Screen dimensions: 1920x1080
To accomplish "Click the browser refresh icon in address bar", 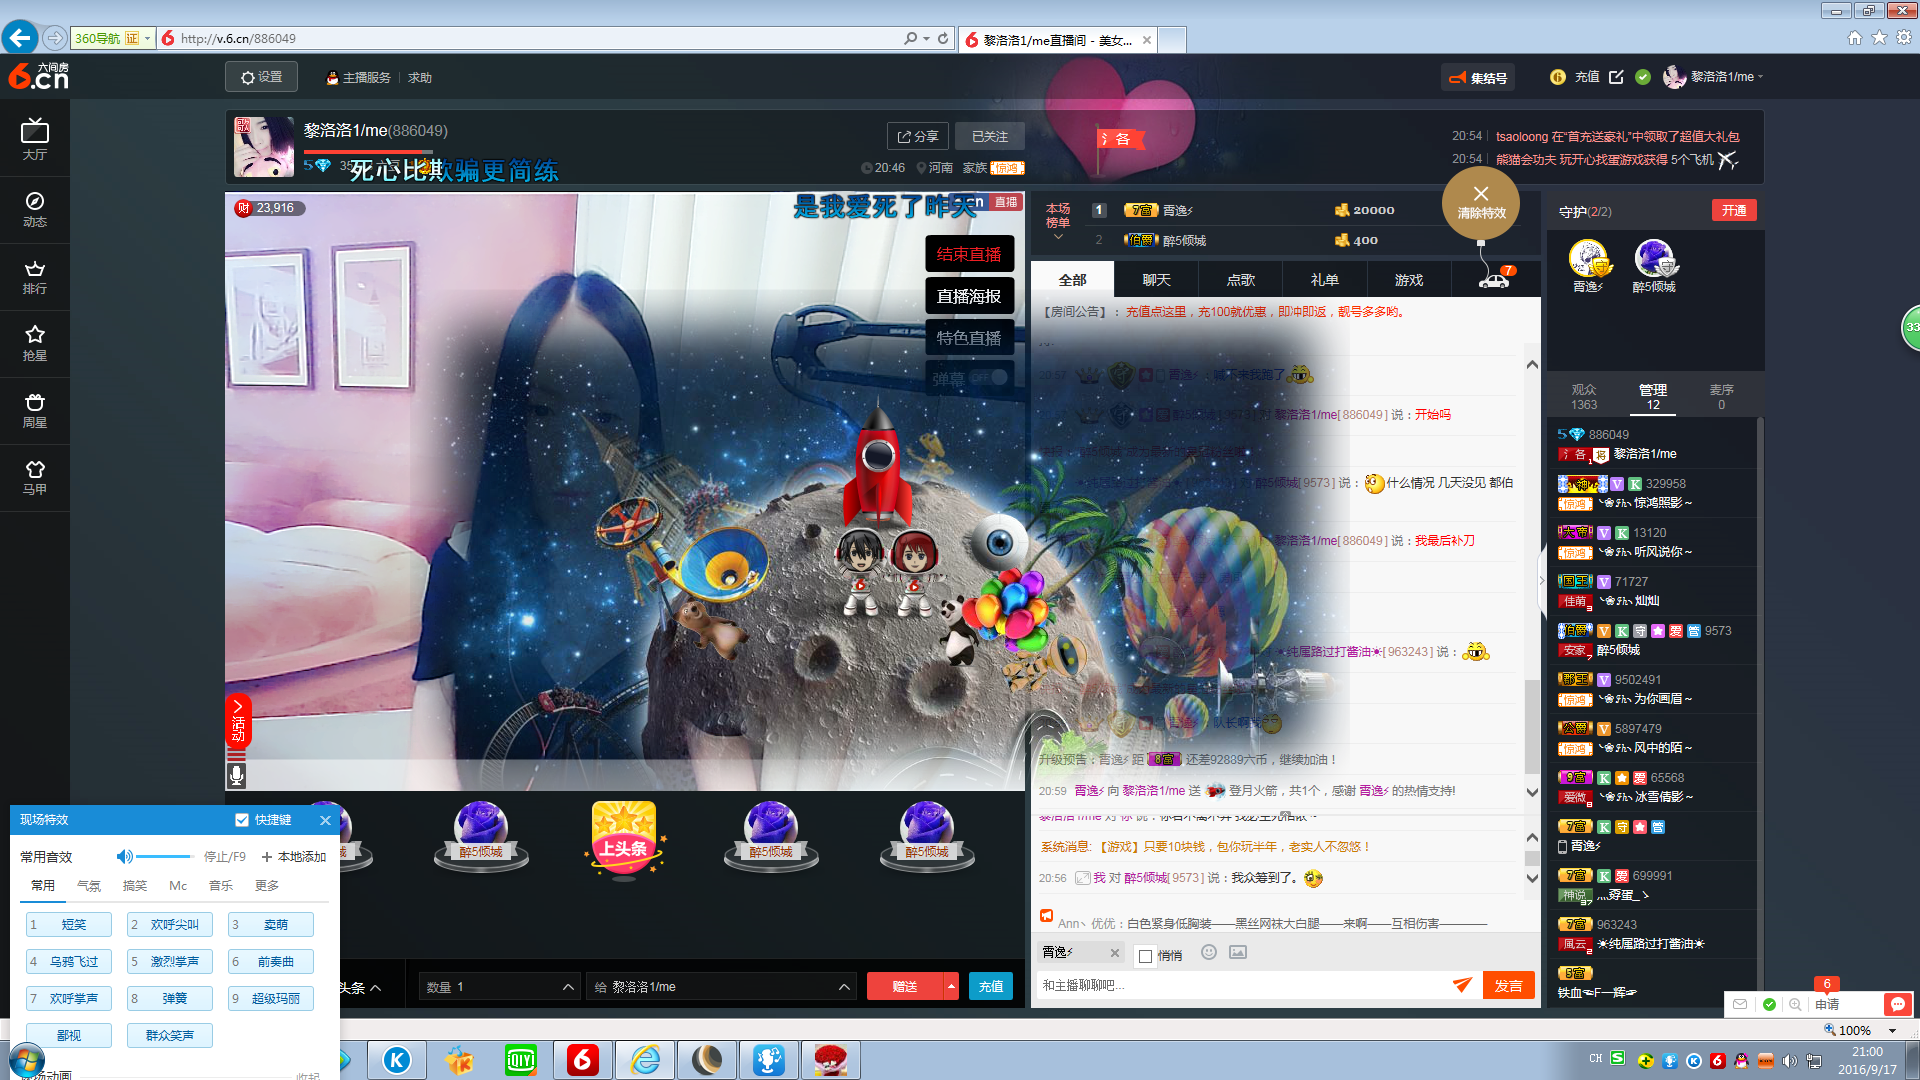I will [943, 38].
